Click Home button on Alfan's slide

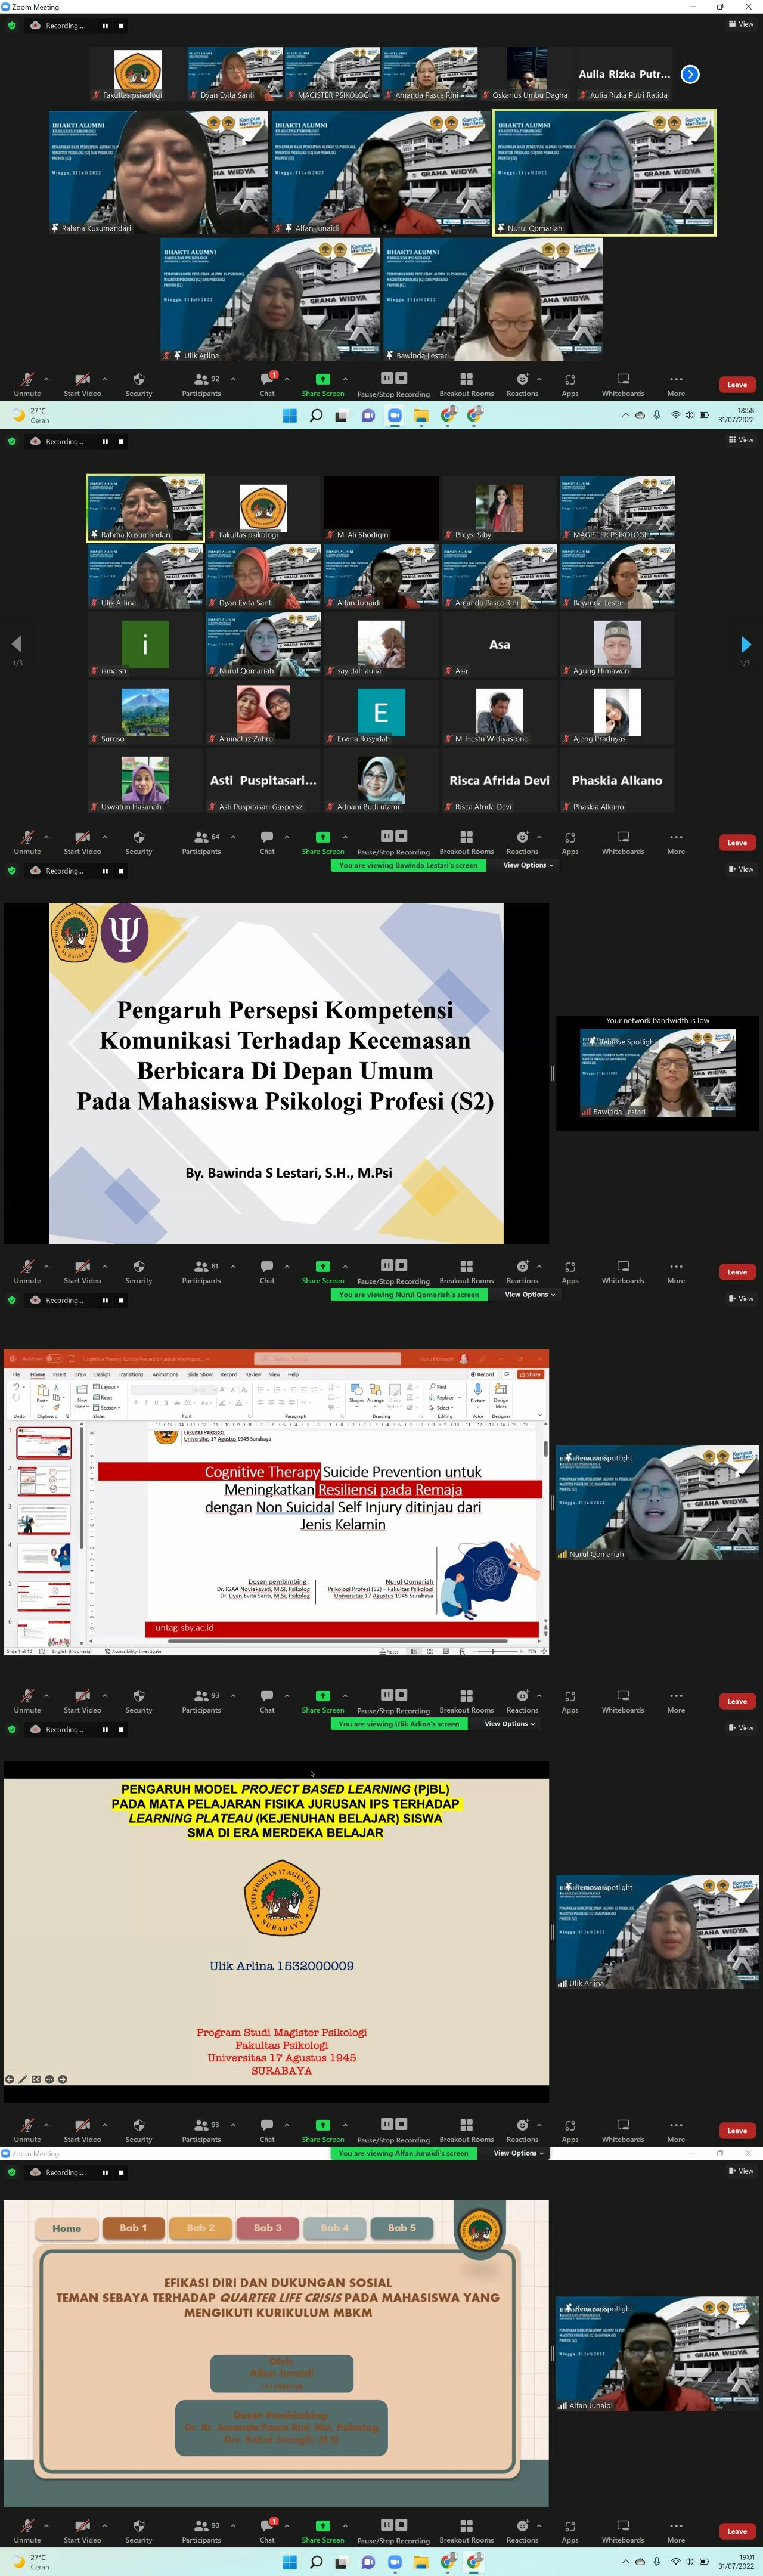point(67,2228)
